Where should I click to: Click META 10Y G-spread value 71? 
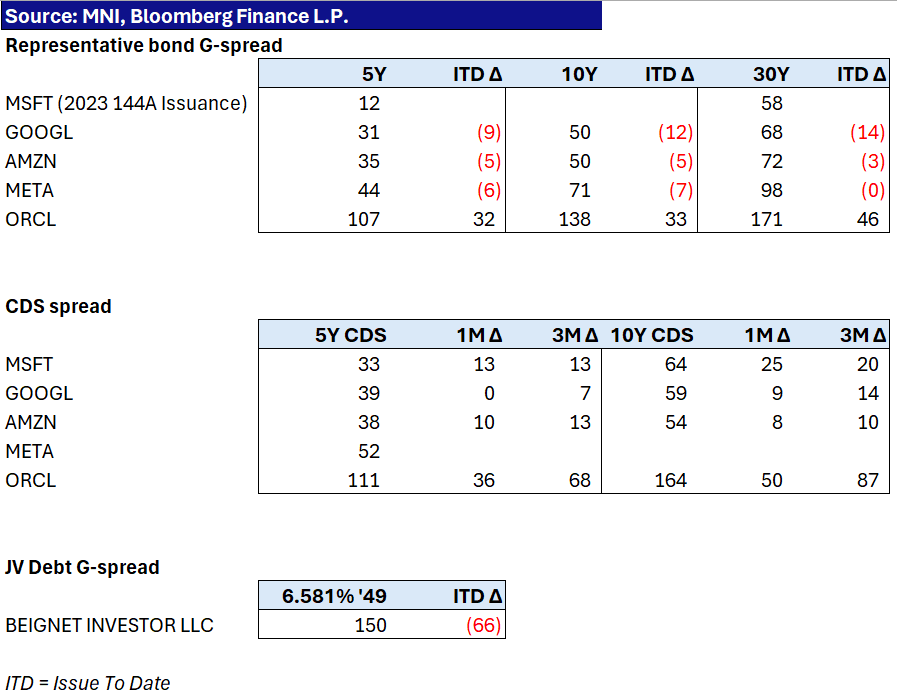pos(580,191)
